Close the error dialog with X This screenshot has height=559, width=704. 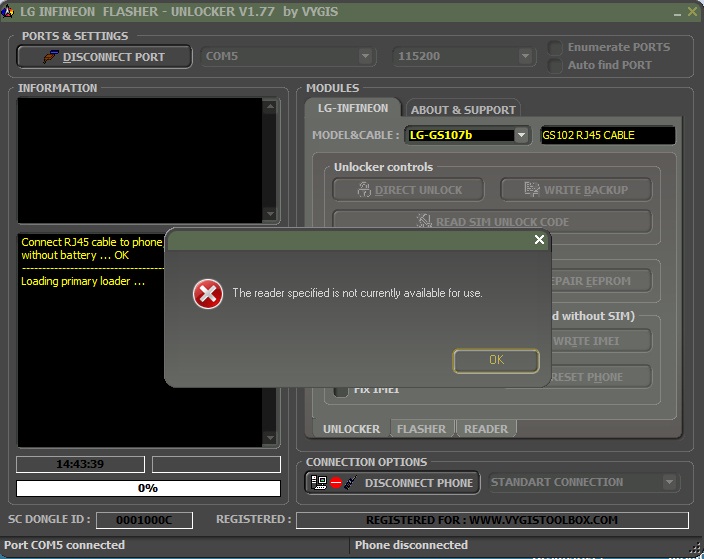(539, 240)
